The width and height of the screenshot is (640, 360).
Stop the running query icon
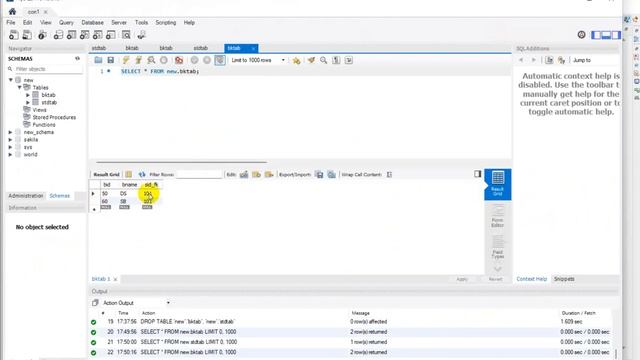click(164, 60)
